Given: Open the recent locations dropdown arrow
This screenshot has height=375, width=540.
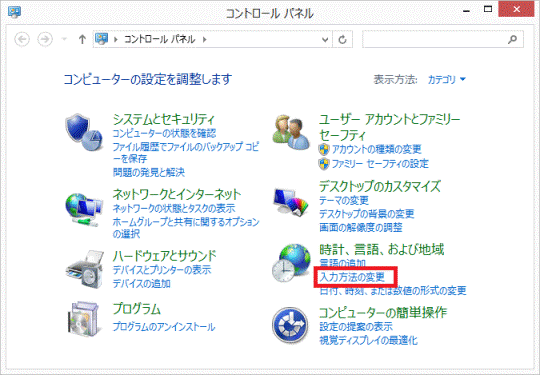Looking at the screenshot, I should (x=64, y=39).
